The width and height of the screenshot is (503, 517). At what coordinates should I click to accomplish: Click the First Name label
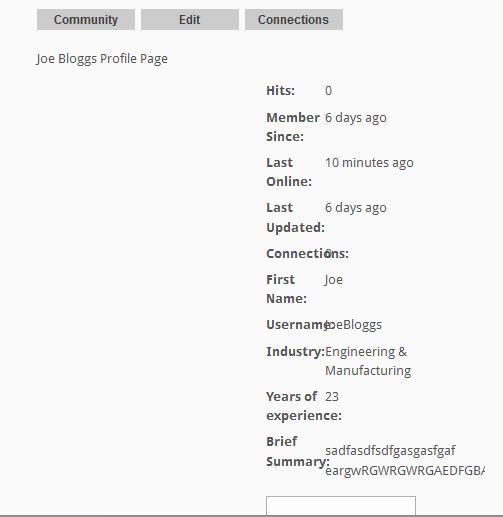point(286,289)
